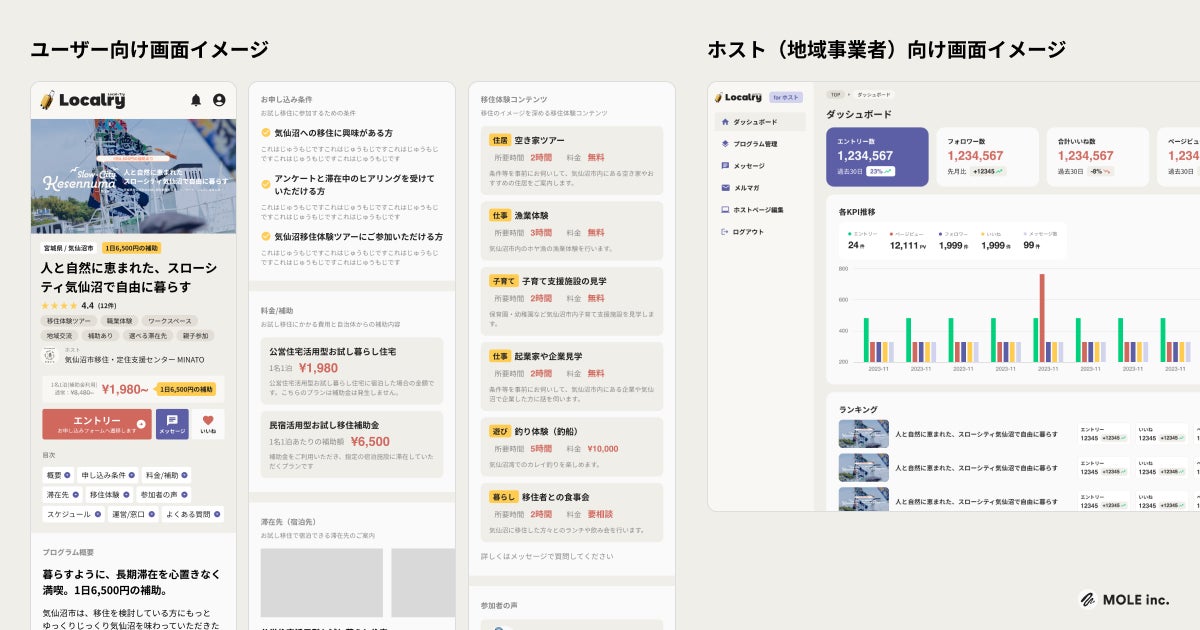Click the red エントリー button
1200x630 pixels.
tap(97, 424)
